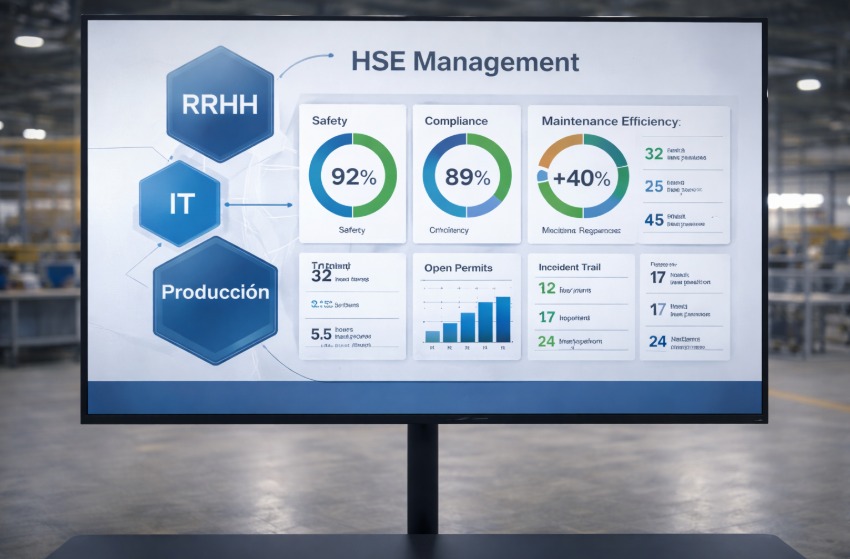
Task: Click the Maintenance Efficiency heading
Action: (610, 121)
